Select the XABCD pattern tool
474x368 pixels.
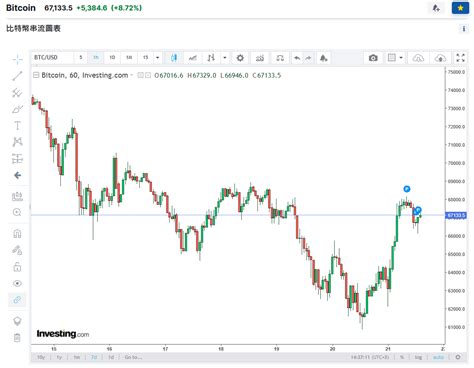pyautogui.click(x=17, y=142)
